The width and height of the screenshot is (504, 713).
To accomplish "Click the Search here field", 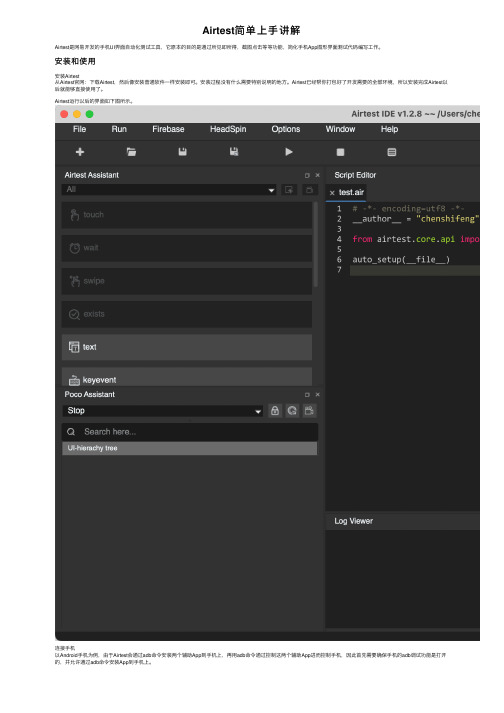I will click(x=190, y=432).
